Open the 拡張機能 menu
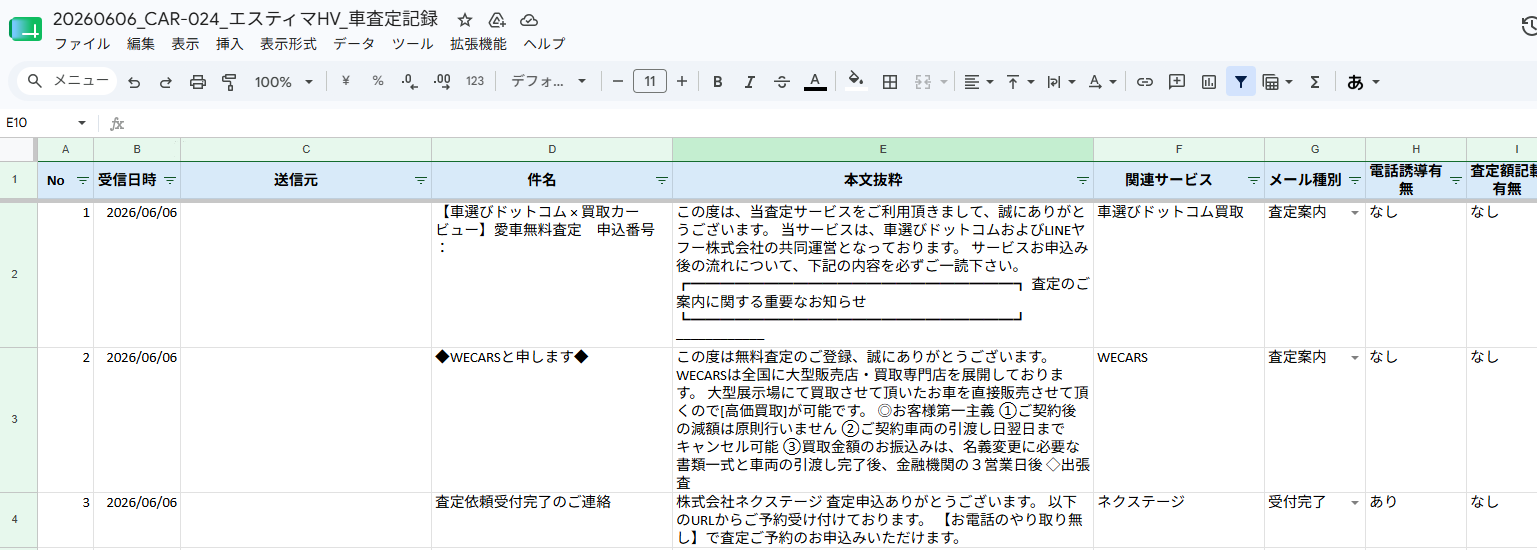The width and height of the screenshot is (1537, 550). coord(478,44)
